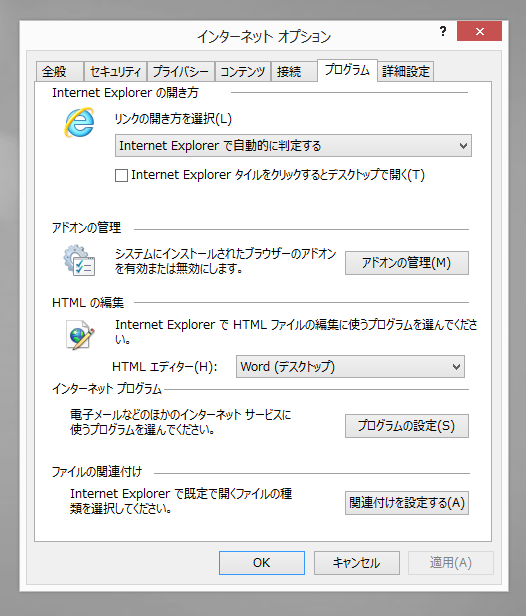Click the 関連付けを設定する(A) button
The height and width of the screenshot is (616, 526).
[x=407, y=503]
